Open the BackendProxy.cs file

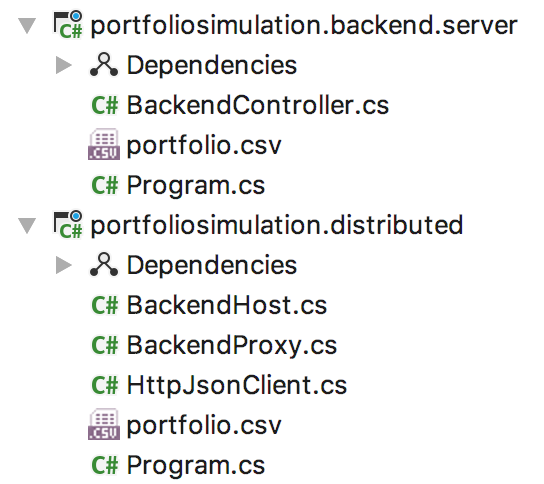click(x=232, y=346)
